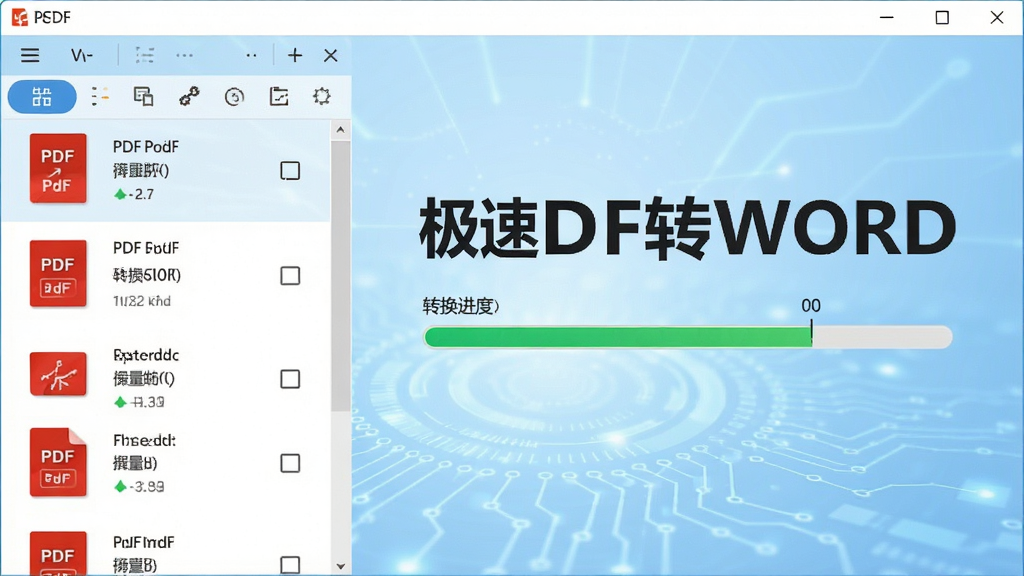
Task: Click scrollbar down arrow in file list
Action: pyautogui.click(x=340, y=566)
